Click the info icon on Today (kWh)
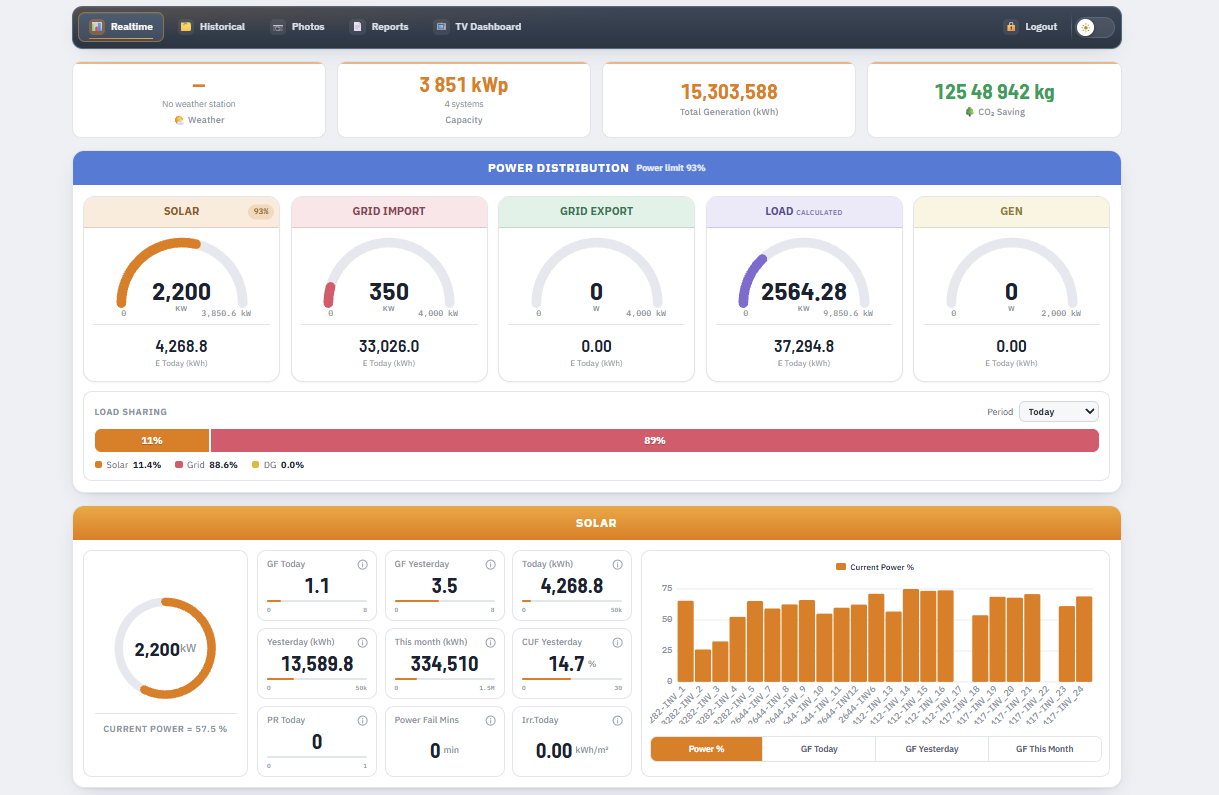The height and width of the screenshot is (795, 1219). pyautogui.click(x=617, y=564)
